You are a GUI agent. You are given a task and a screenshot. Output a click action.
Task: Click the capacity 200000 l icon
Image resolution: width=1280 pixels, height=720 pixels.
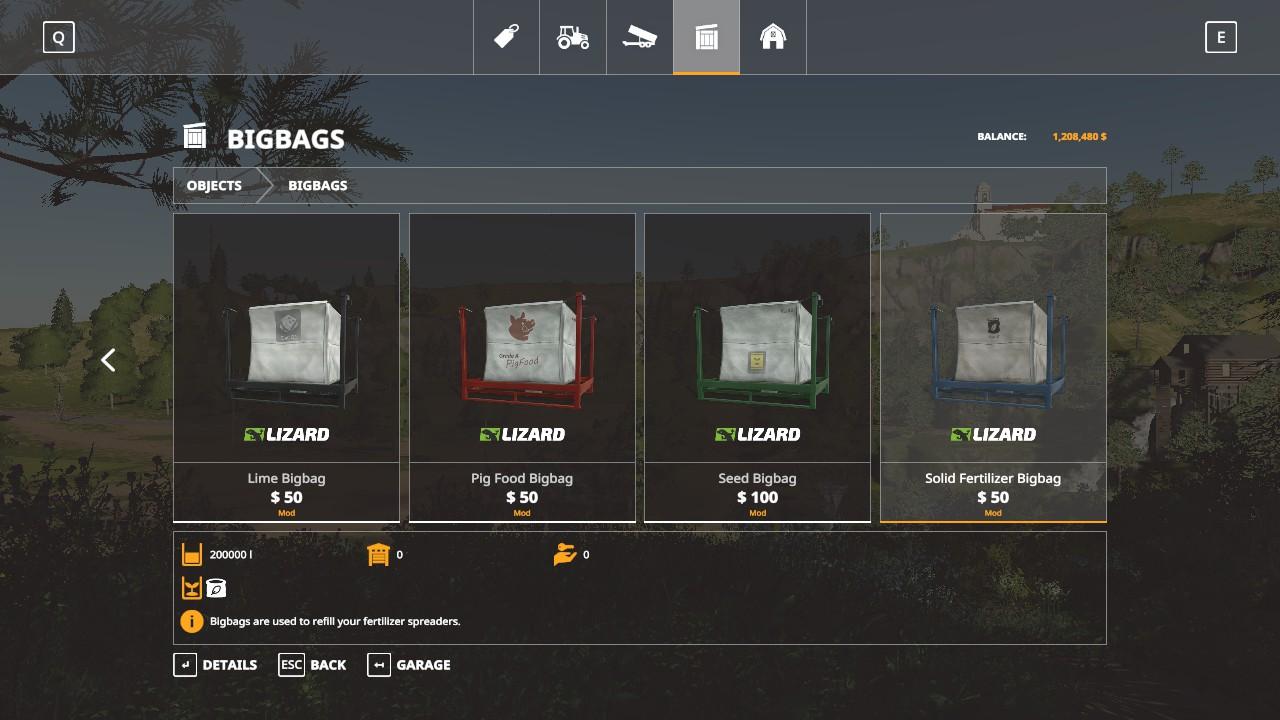pyautogui.click(x=192, y=554)
